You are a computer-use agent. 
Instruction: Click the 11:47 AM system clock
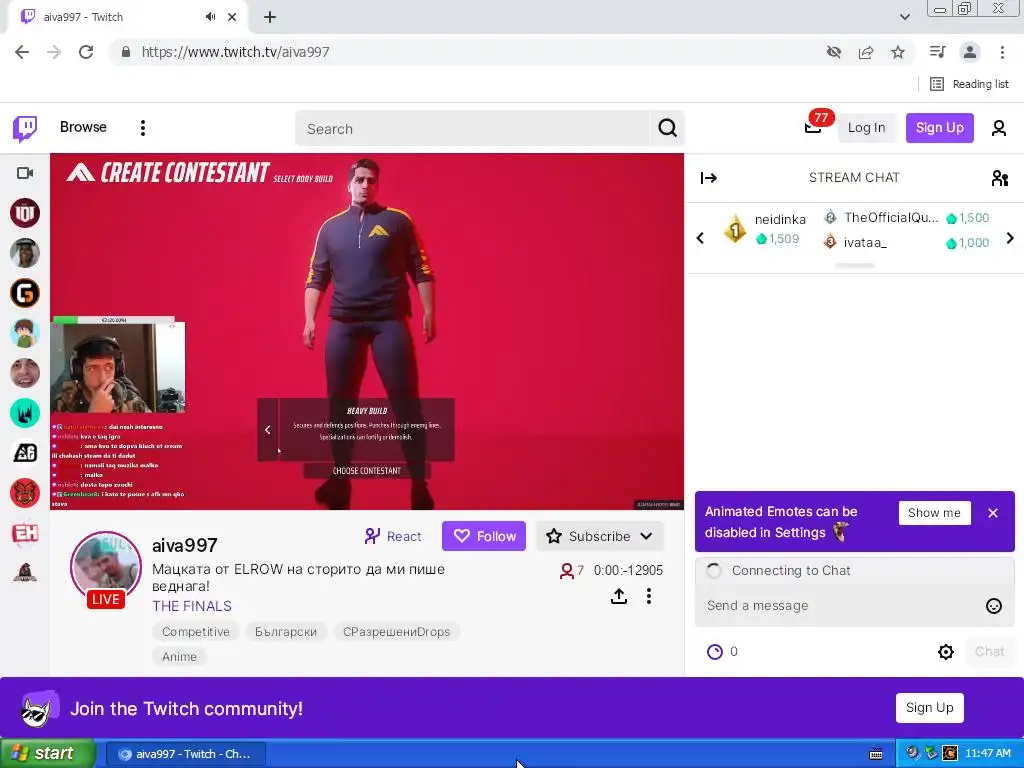point(987,754)
